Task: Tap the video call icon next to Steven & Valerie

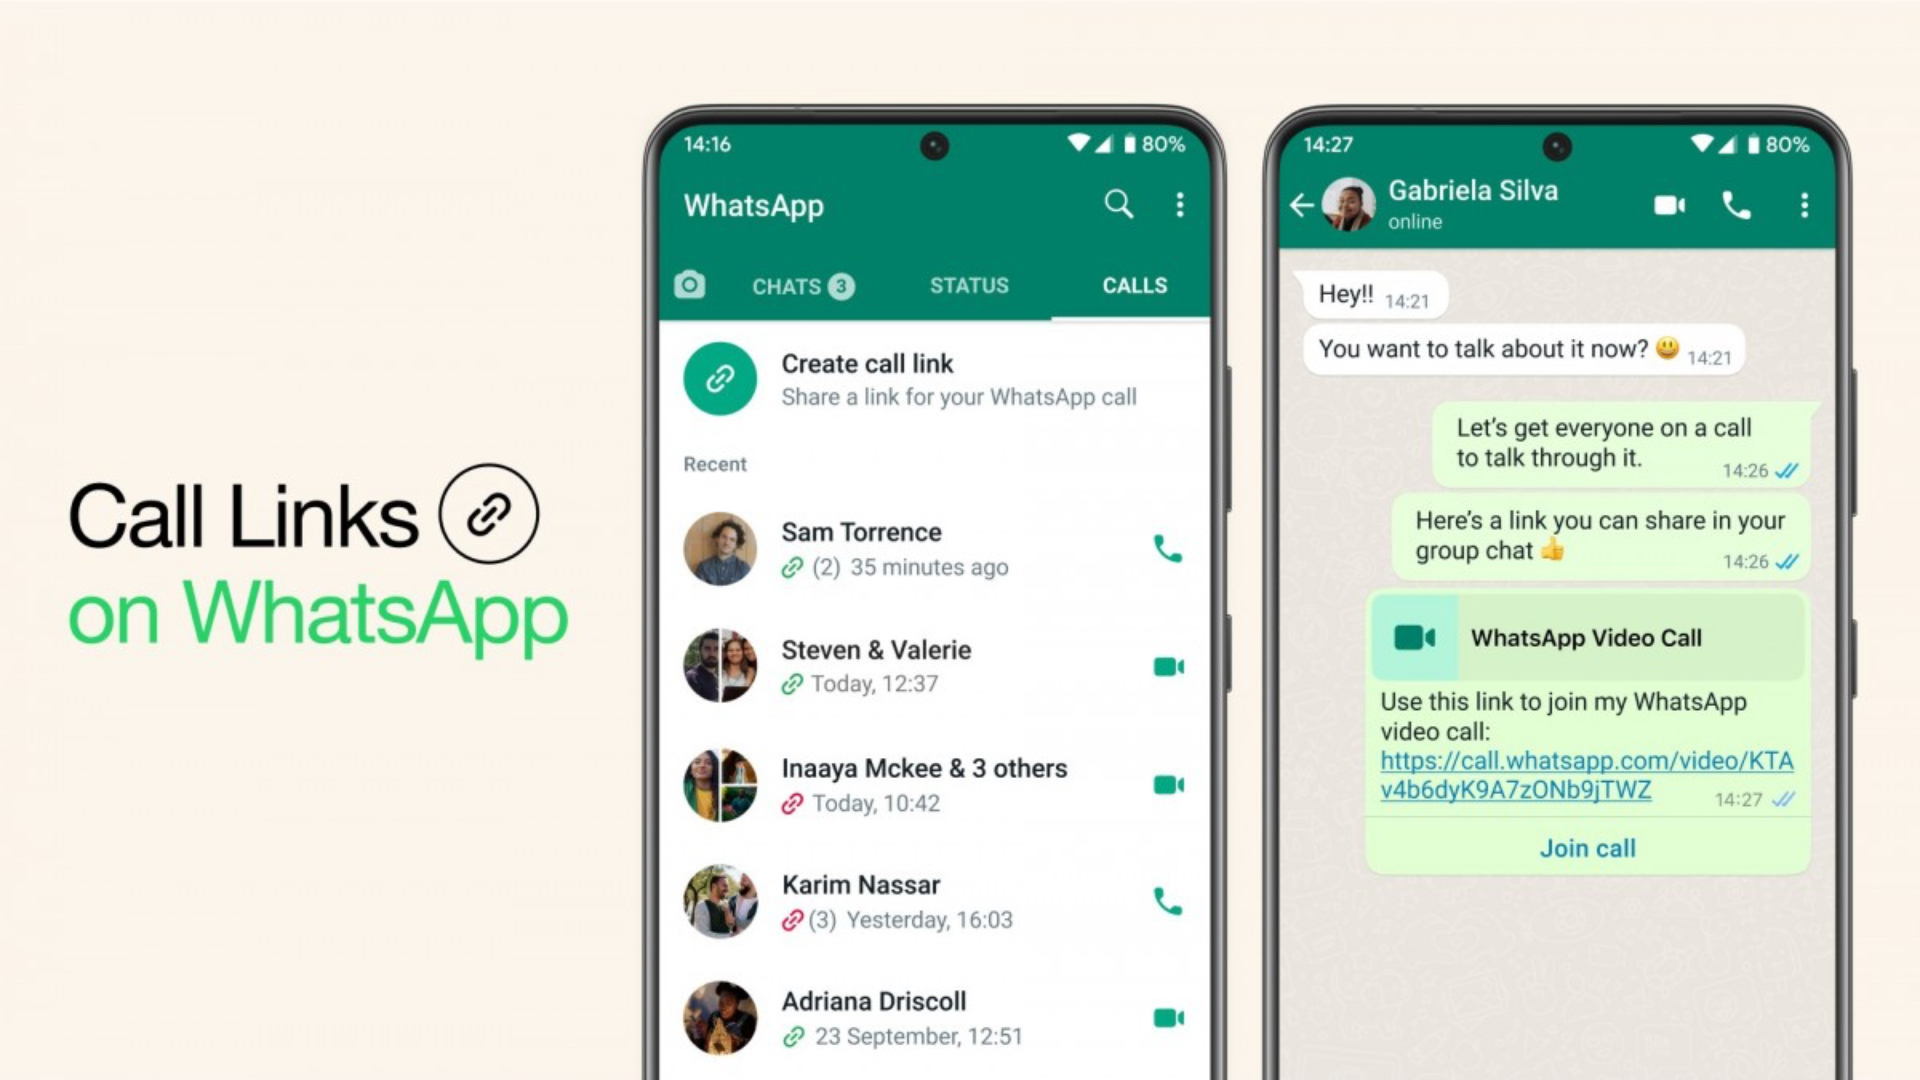Action: pyautogui.click(x=1167, y=666)
